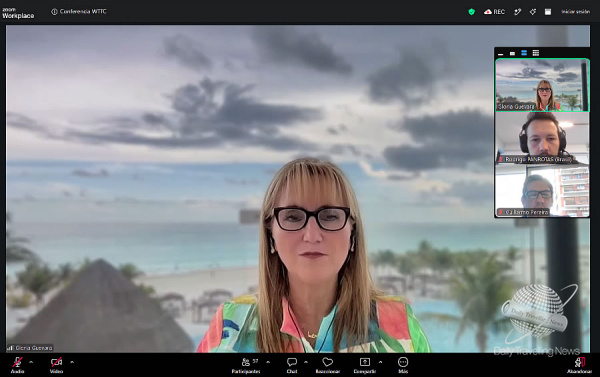Select Rodrigo PANROTAS video thumbnail
This screenshot has height=377, width=600.
pos(542,138)
